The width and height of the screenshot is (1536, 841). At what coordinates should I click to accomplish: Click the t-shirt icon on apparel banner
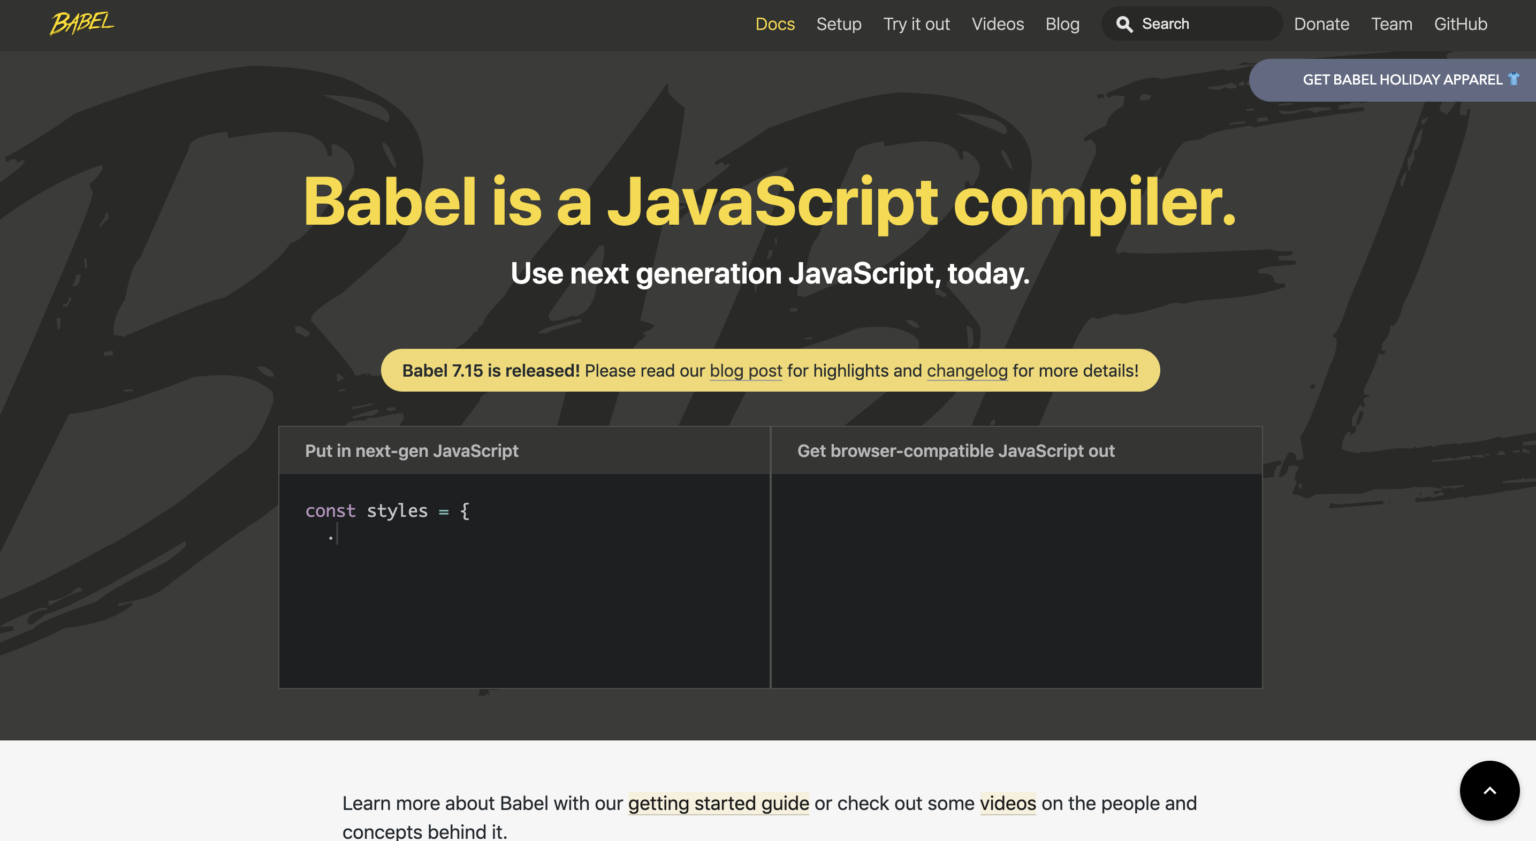[x=1514, y=79]
